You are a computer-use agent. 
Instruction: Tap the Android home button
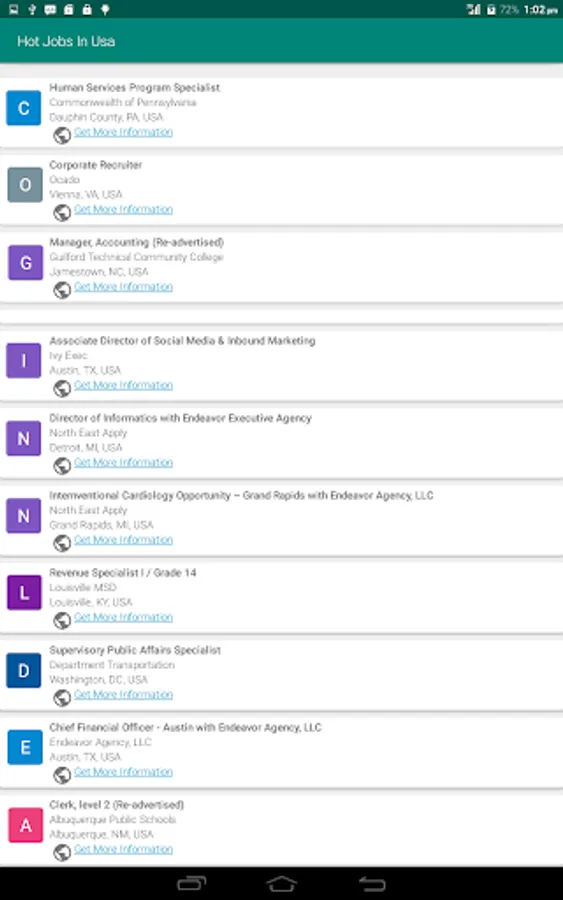[x=281, y=884]
